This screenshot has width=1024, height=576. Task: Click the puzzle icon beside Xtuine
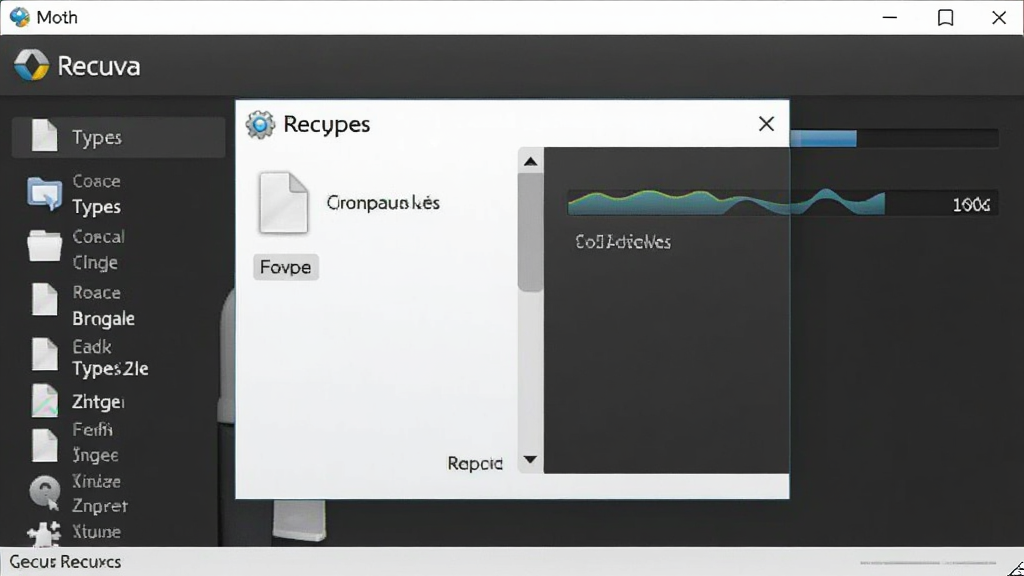(x=44, y=534)
